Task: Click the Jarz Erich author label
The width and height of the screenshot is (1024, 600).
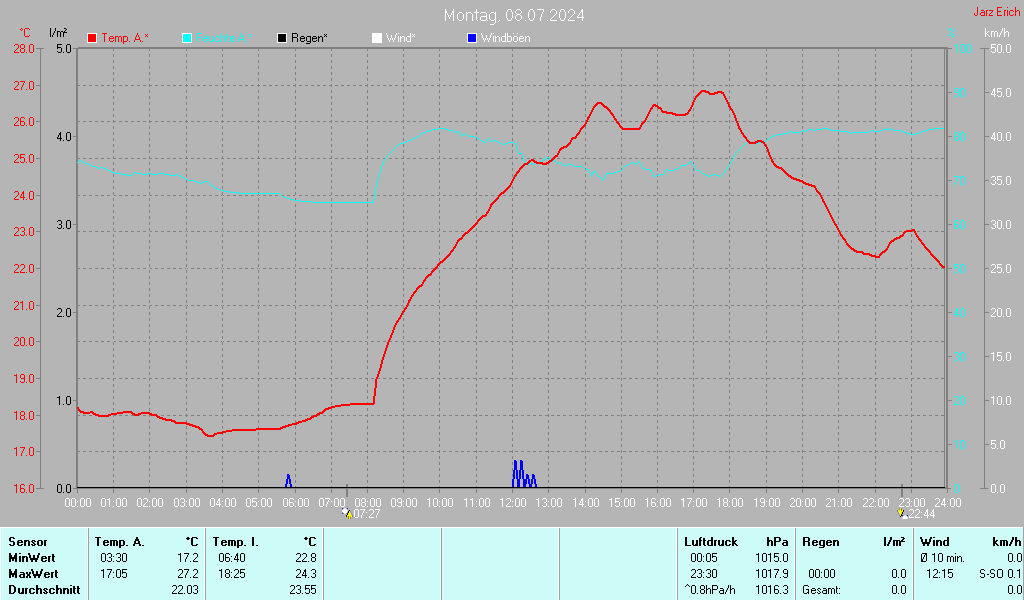Action: 996,12
